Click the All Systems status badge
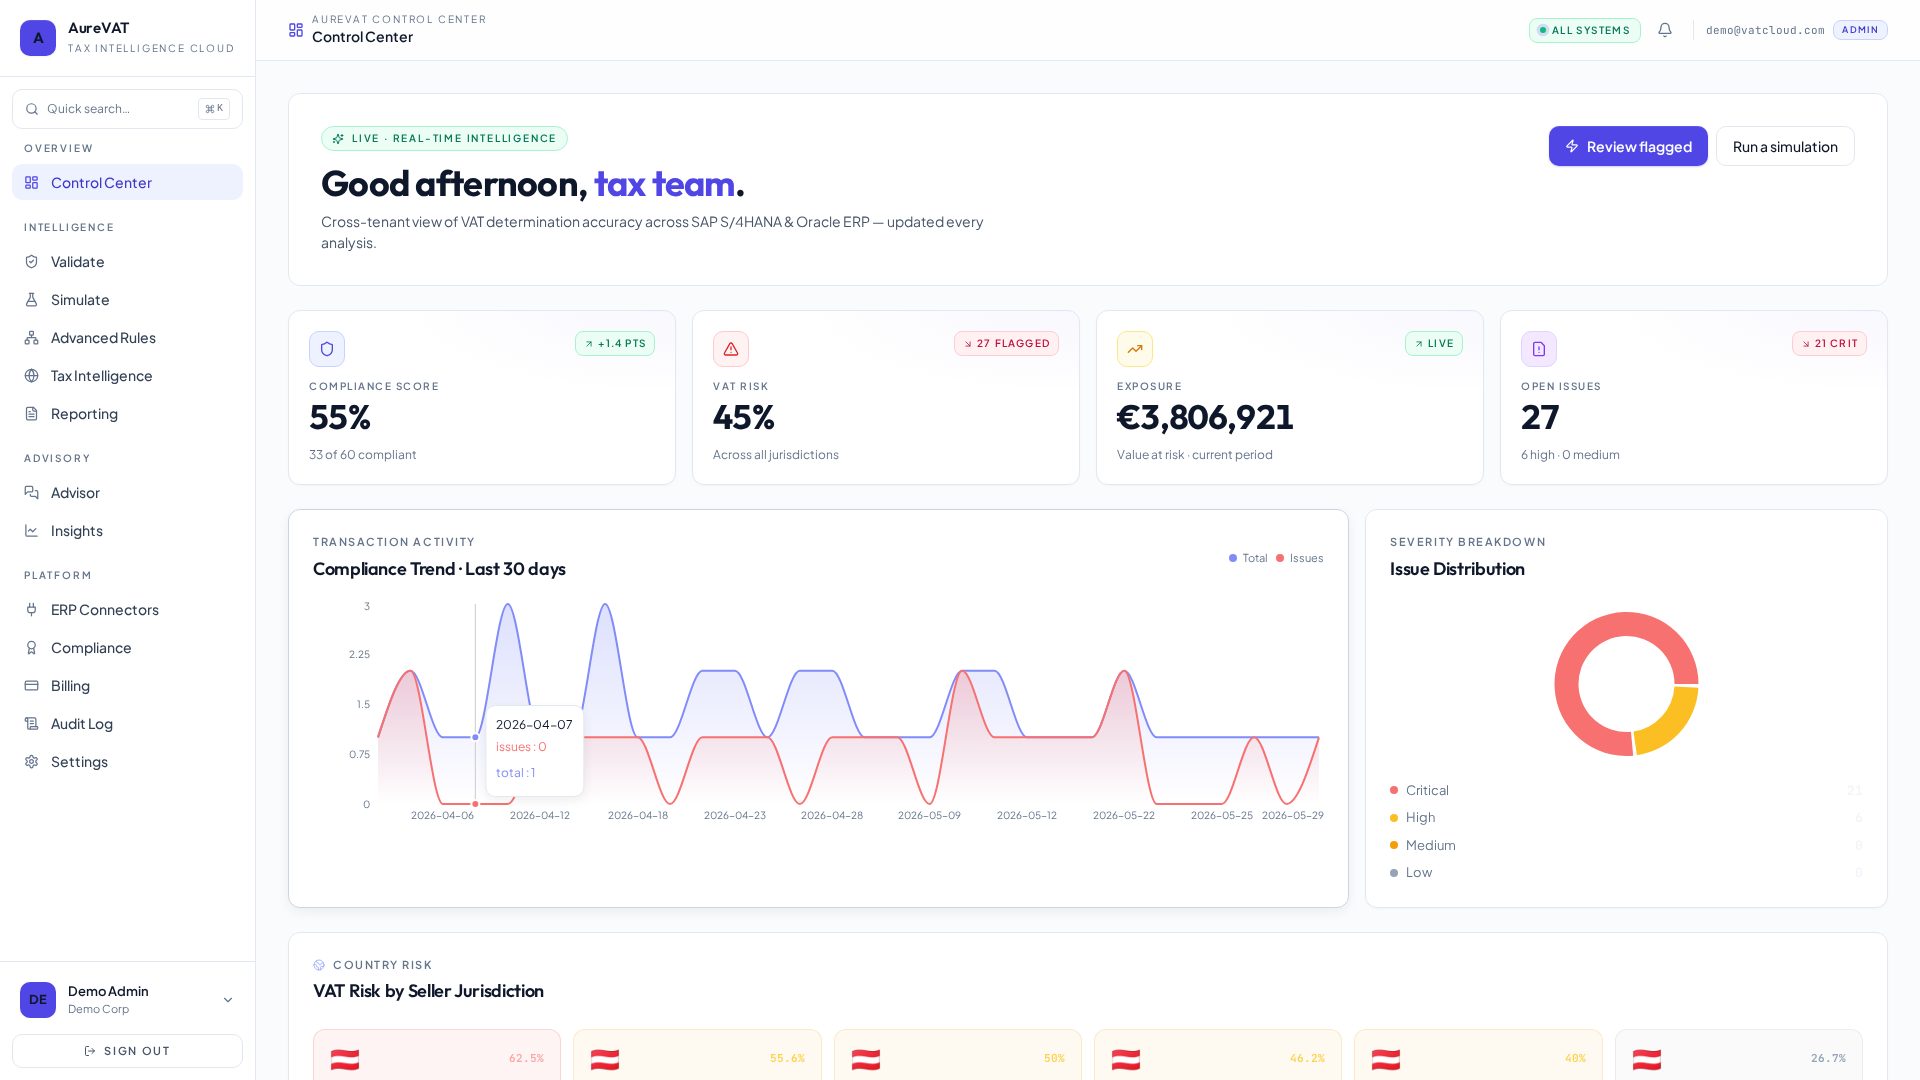This screenshot has height=1080, width=1920. pos(1584,30)
